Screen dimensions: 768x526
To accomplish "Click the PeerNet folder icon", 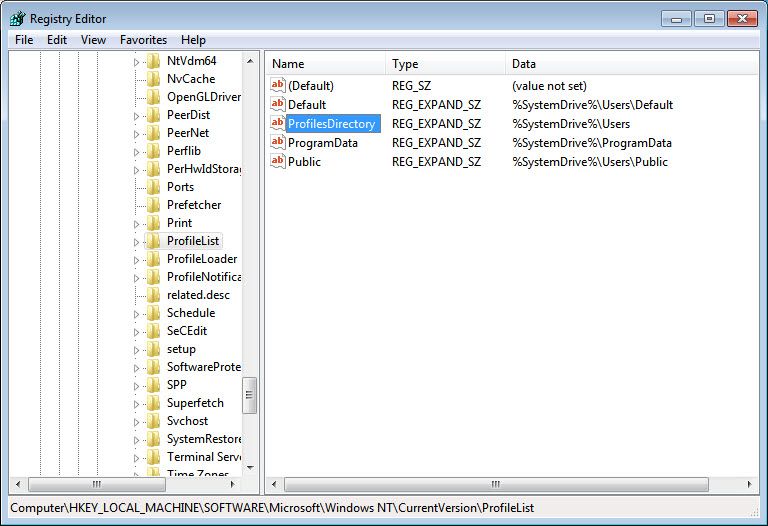I will pos(153,133).
